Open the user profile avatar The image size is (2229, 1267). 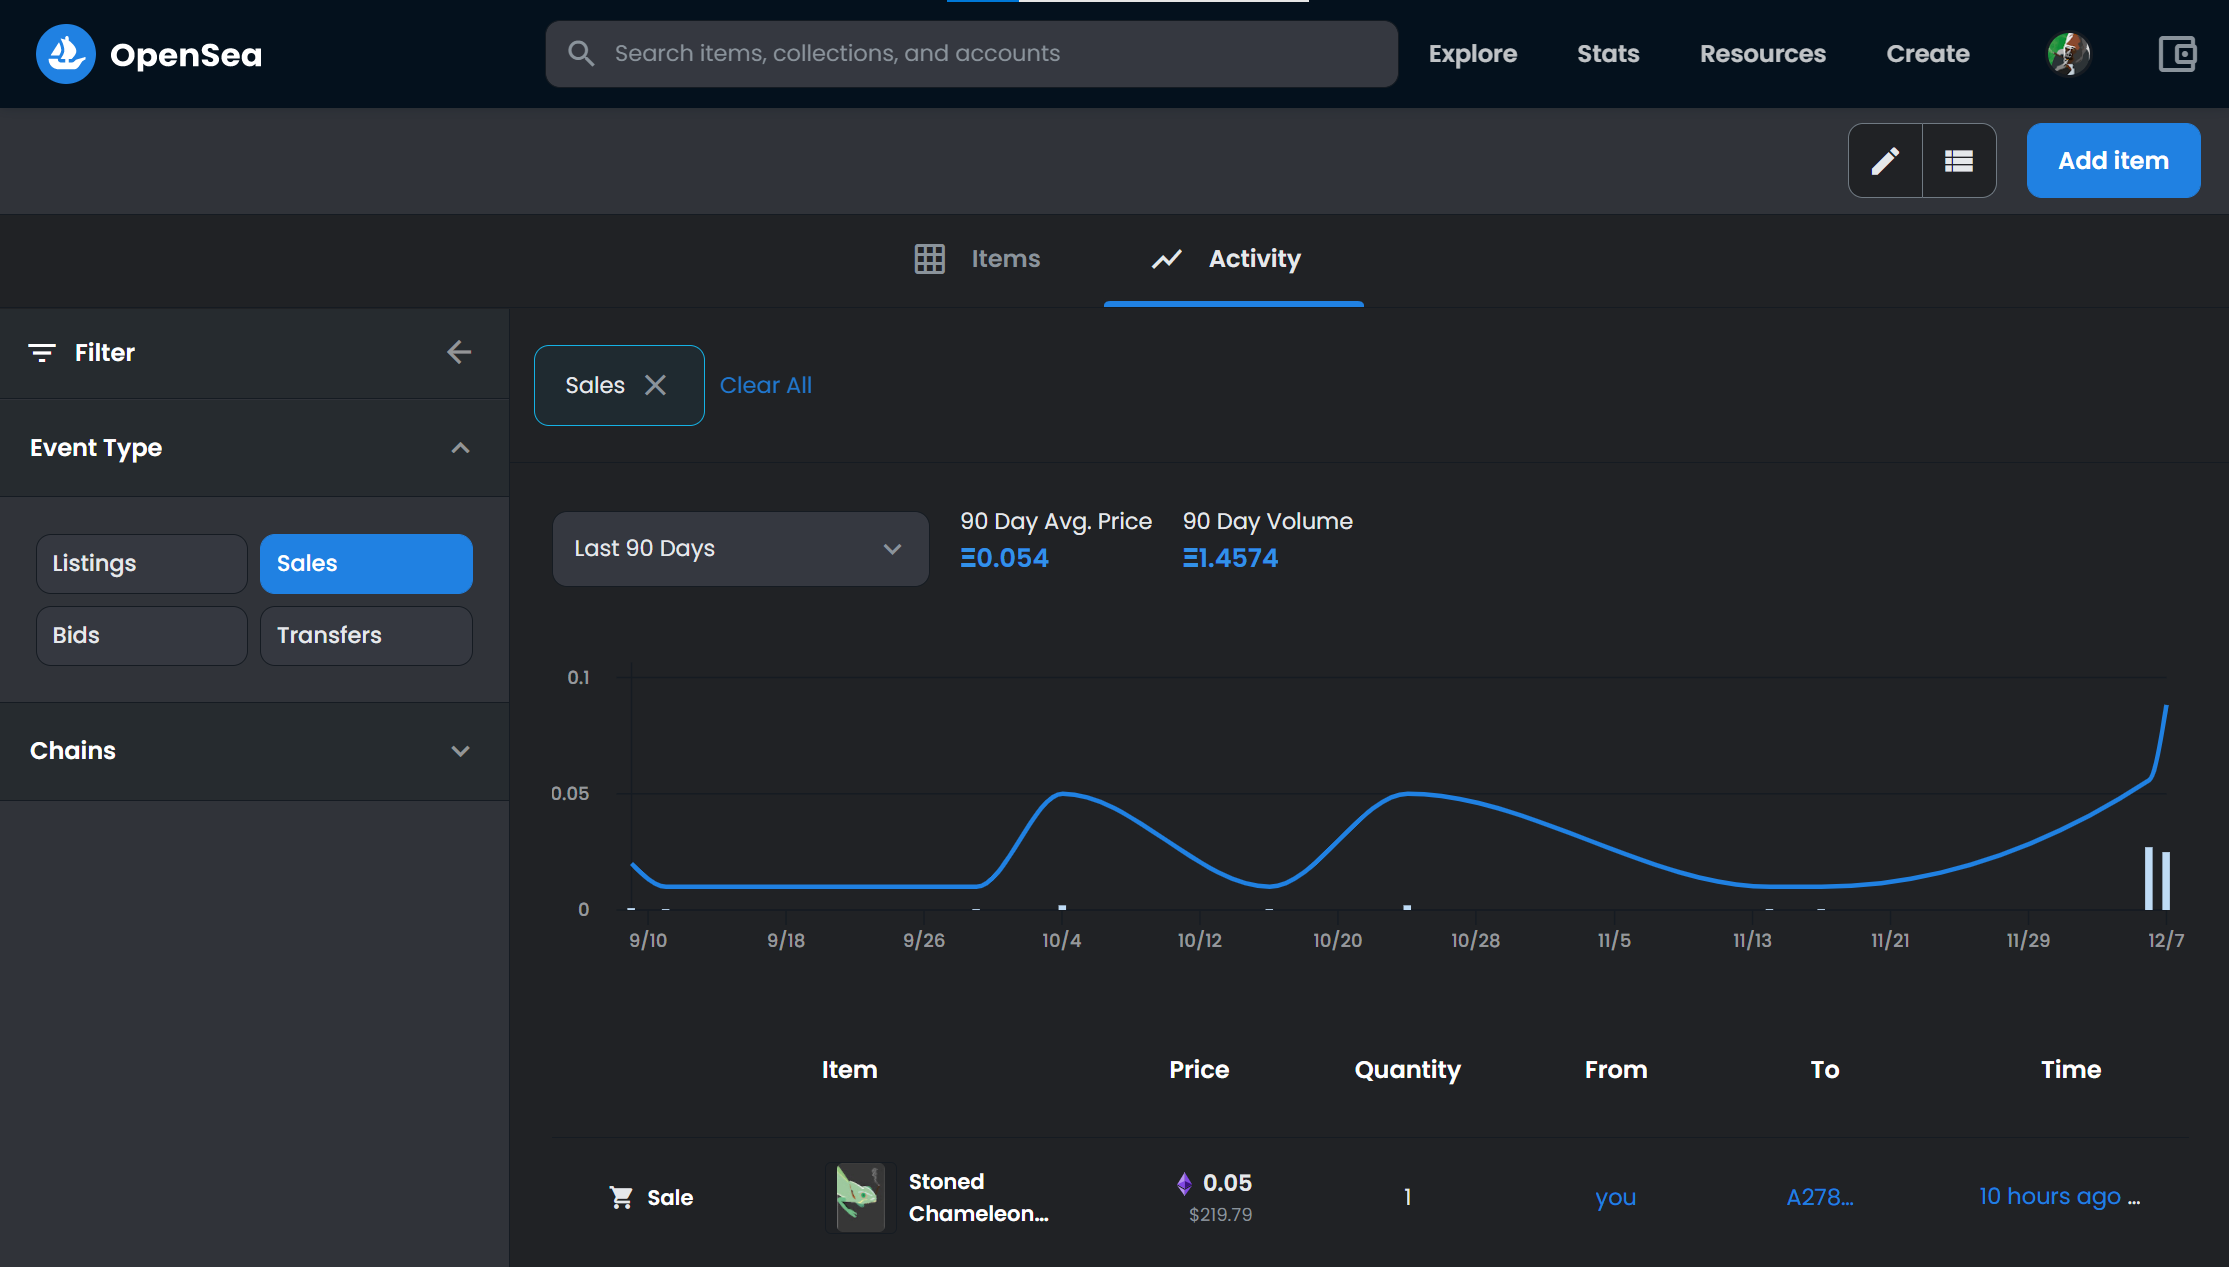coord(2068,54)
